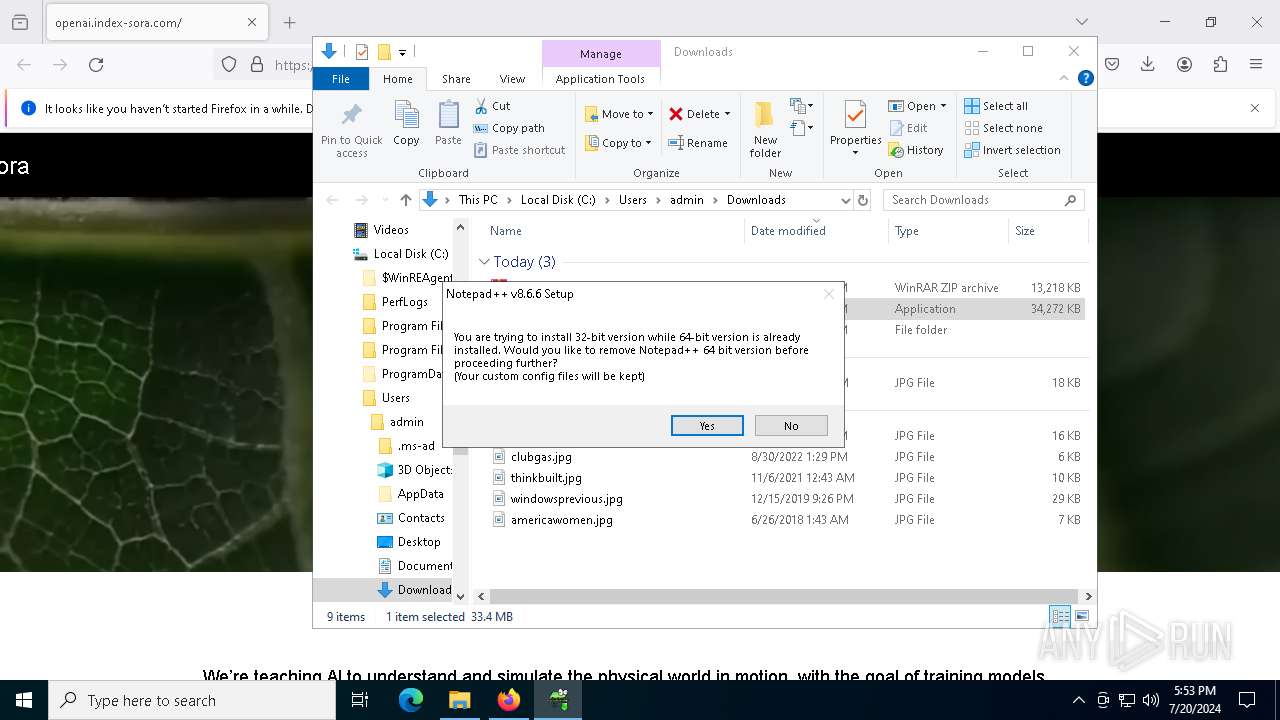Switch to Details view layout
The height and width of the screenshot is (720, 1280).
[x=1060, y=617]
